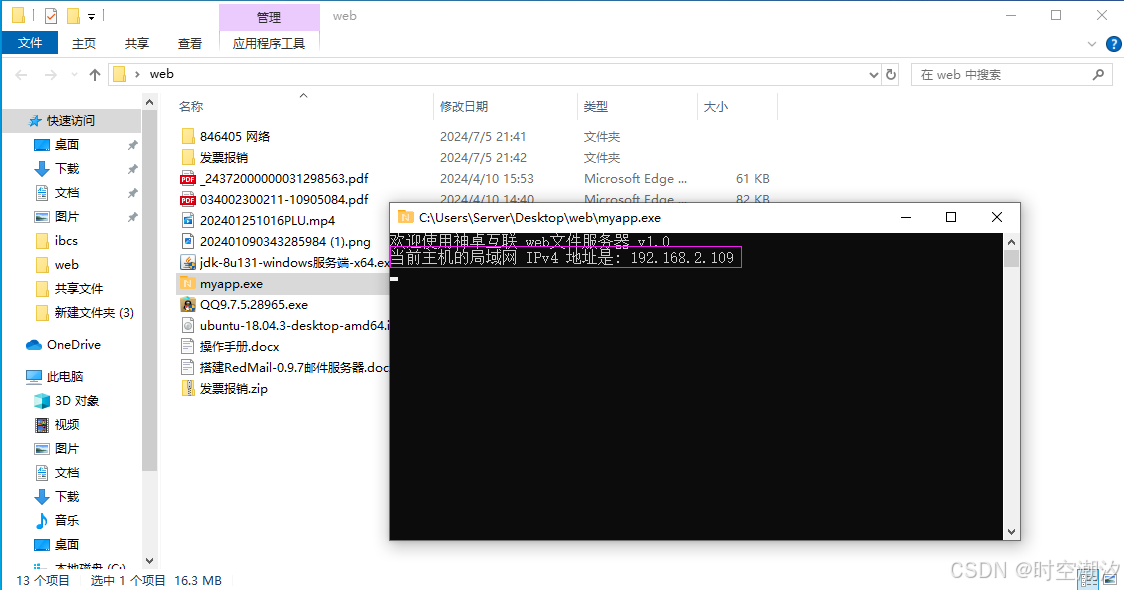Click the 管理 contextual tab
This screenshot has width=1124, height=590.
tap(269, 17)
